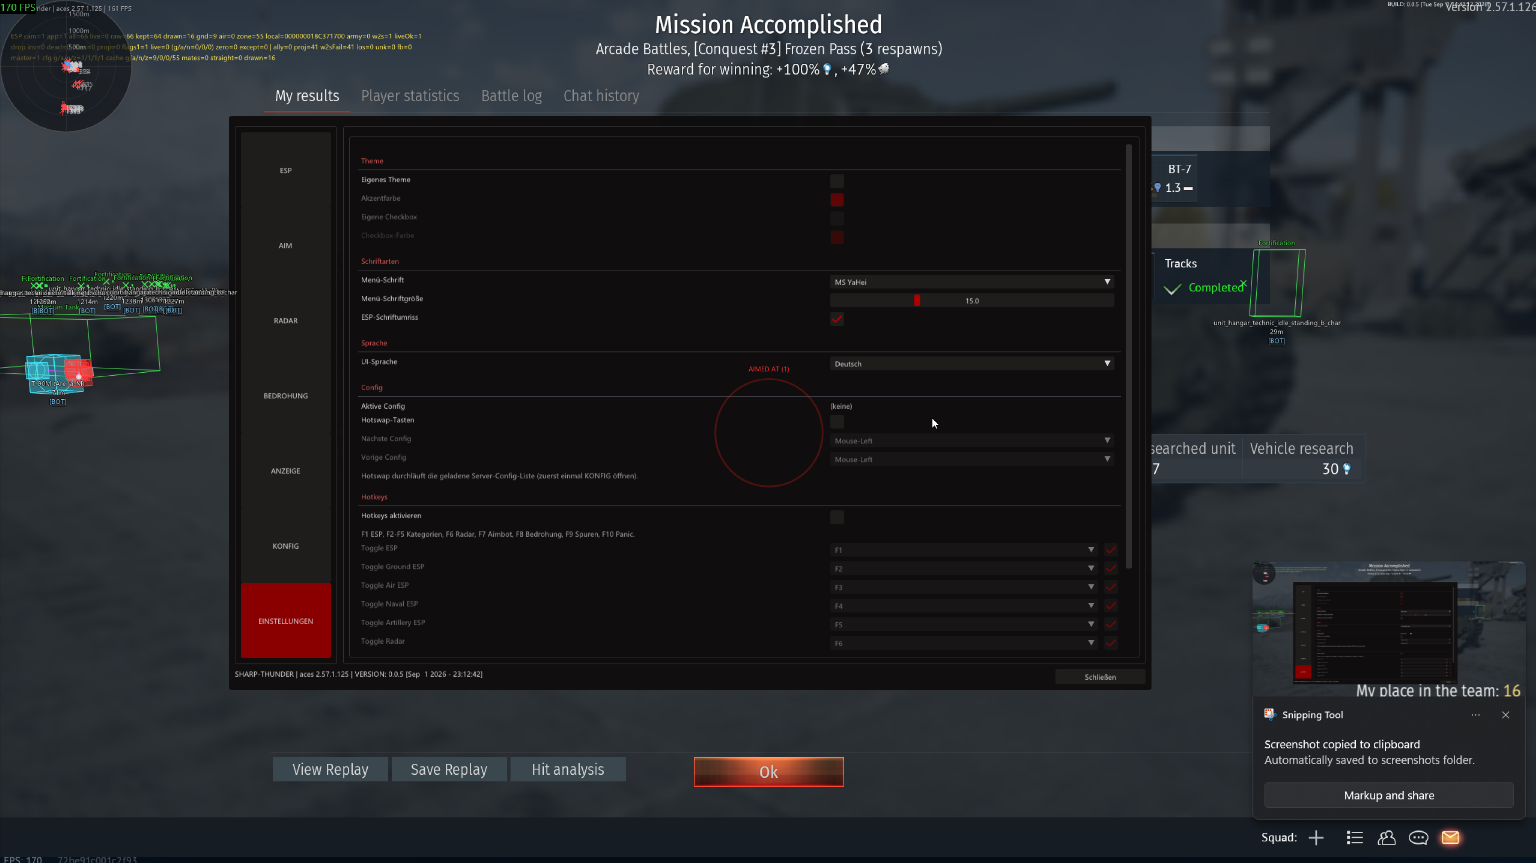Click the Aktive Config (keine) value

coord(841,406)
